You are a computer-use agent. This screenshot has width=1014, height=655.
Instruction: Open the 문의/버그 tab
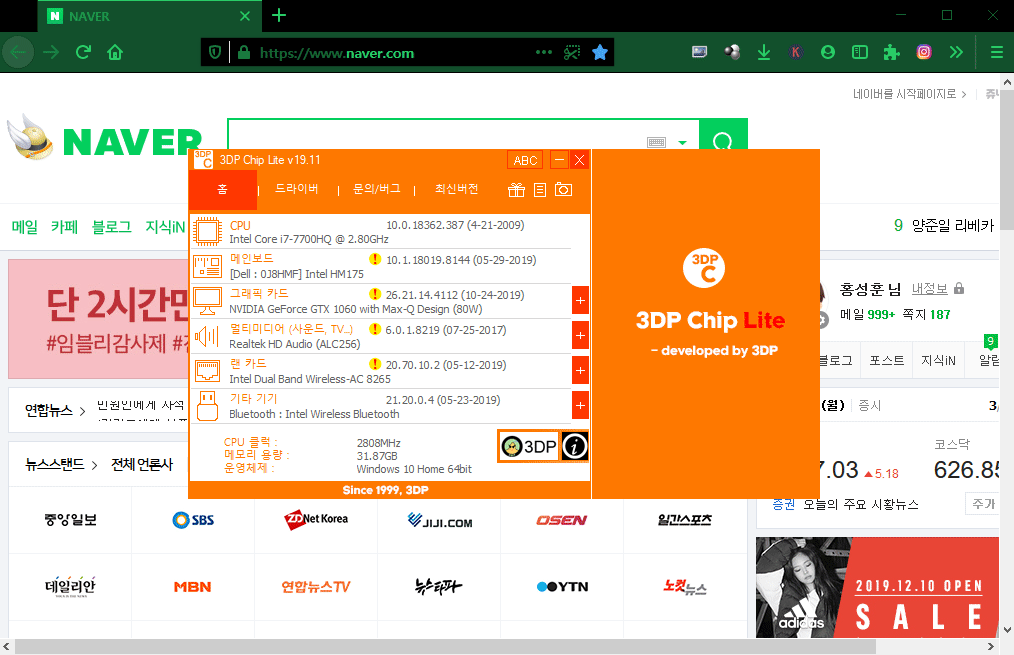[x=376, y=189]
